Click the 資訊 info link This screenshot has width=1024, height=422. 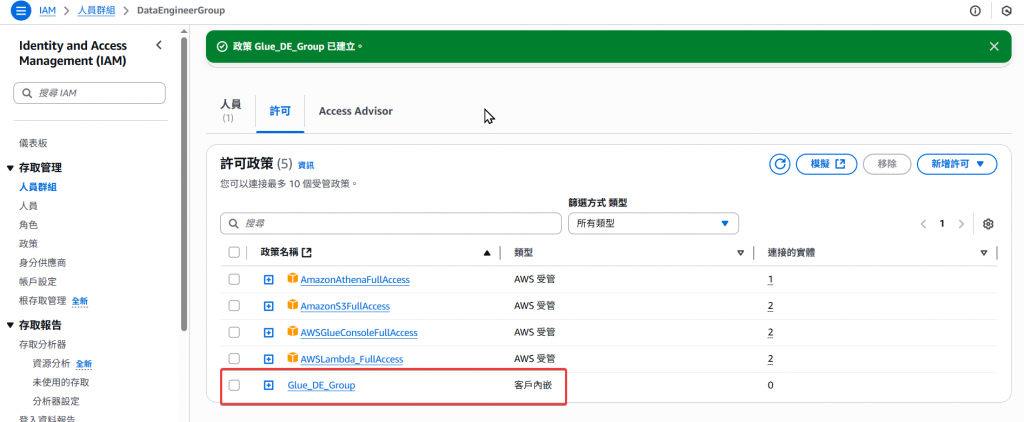pos(306,166)
